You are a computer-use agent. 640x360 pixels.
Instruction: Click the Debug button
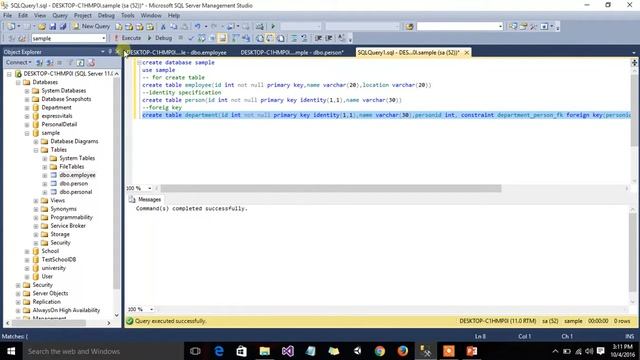[160, 38]
